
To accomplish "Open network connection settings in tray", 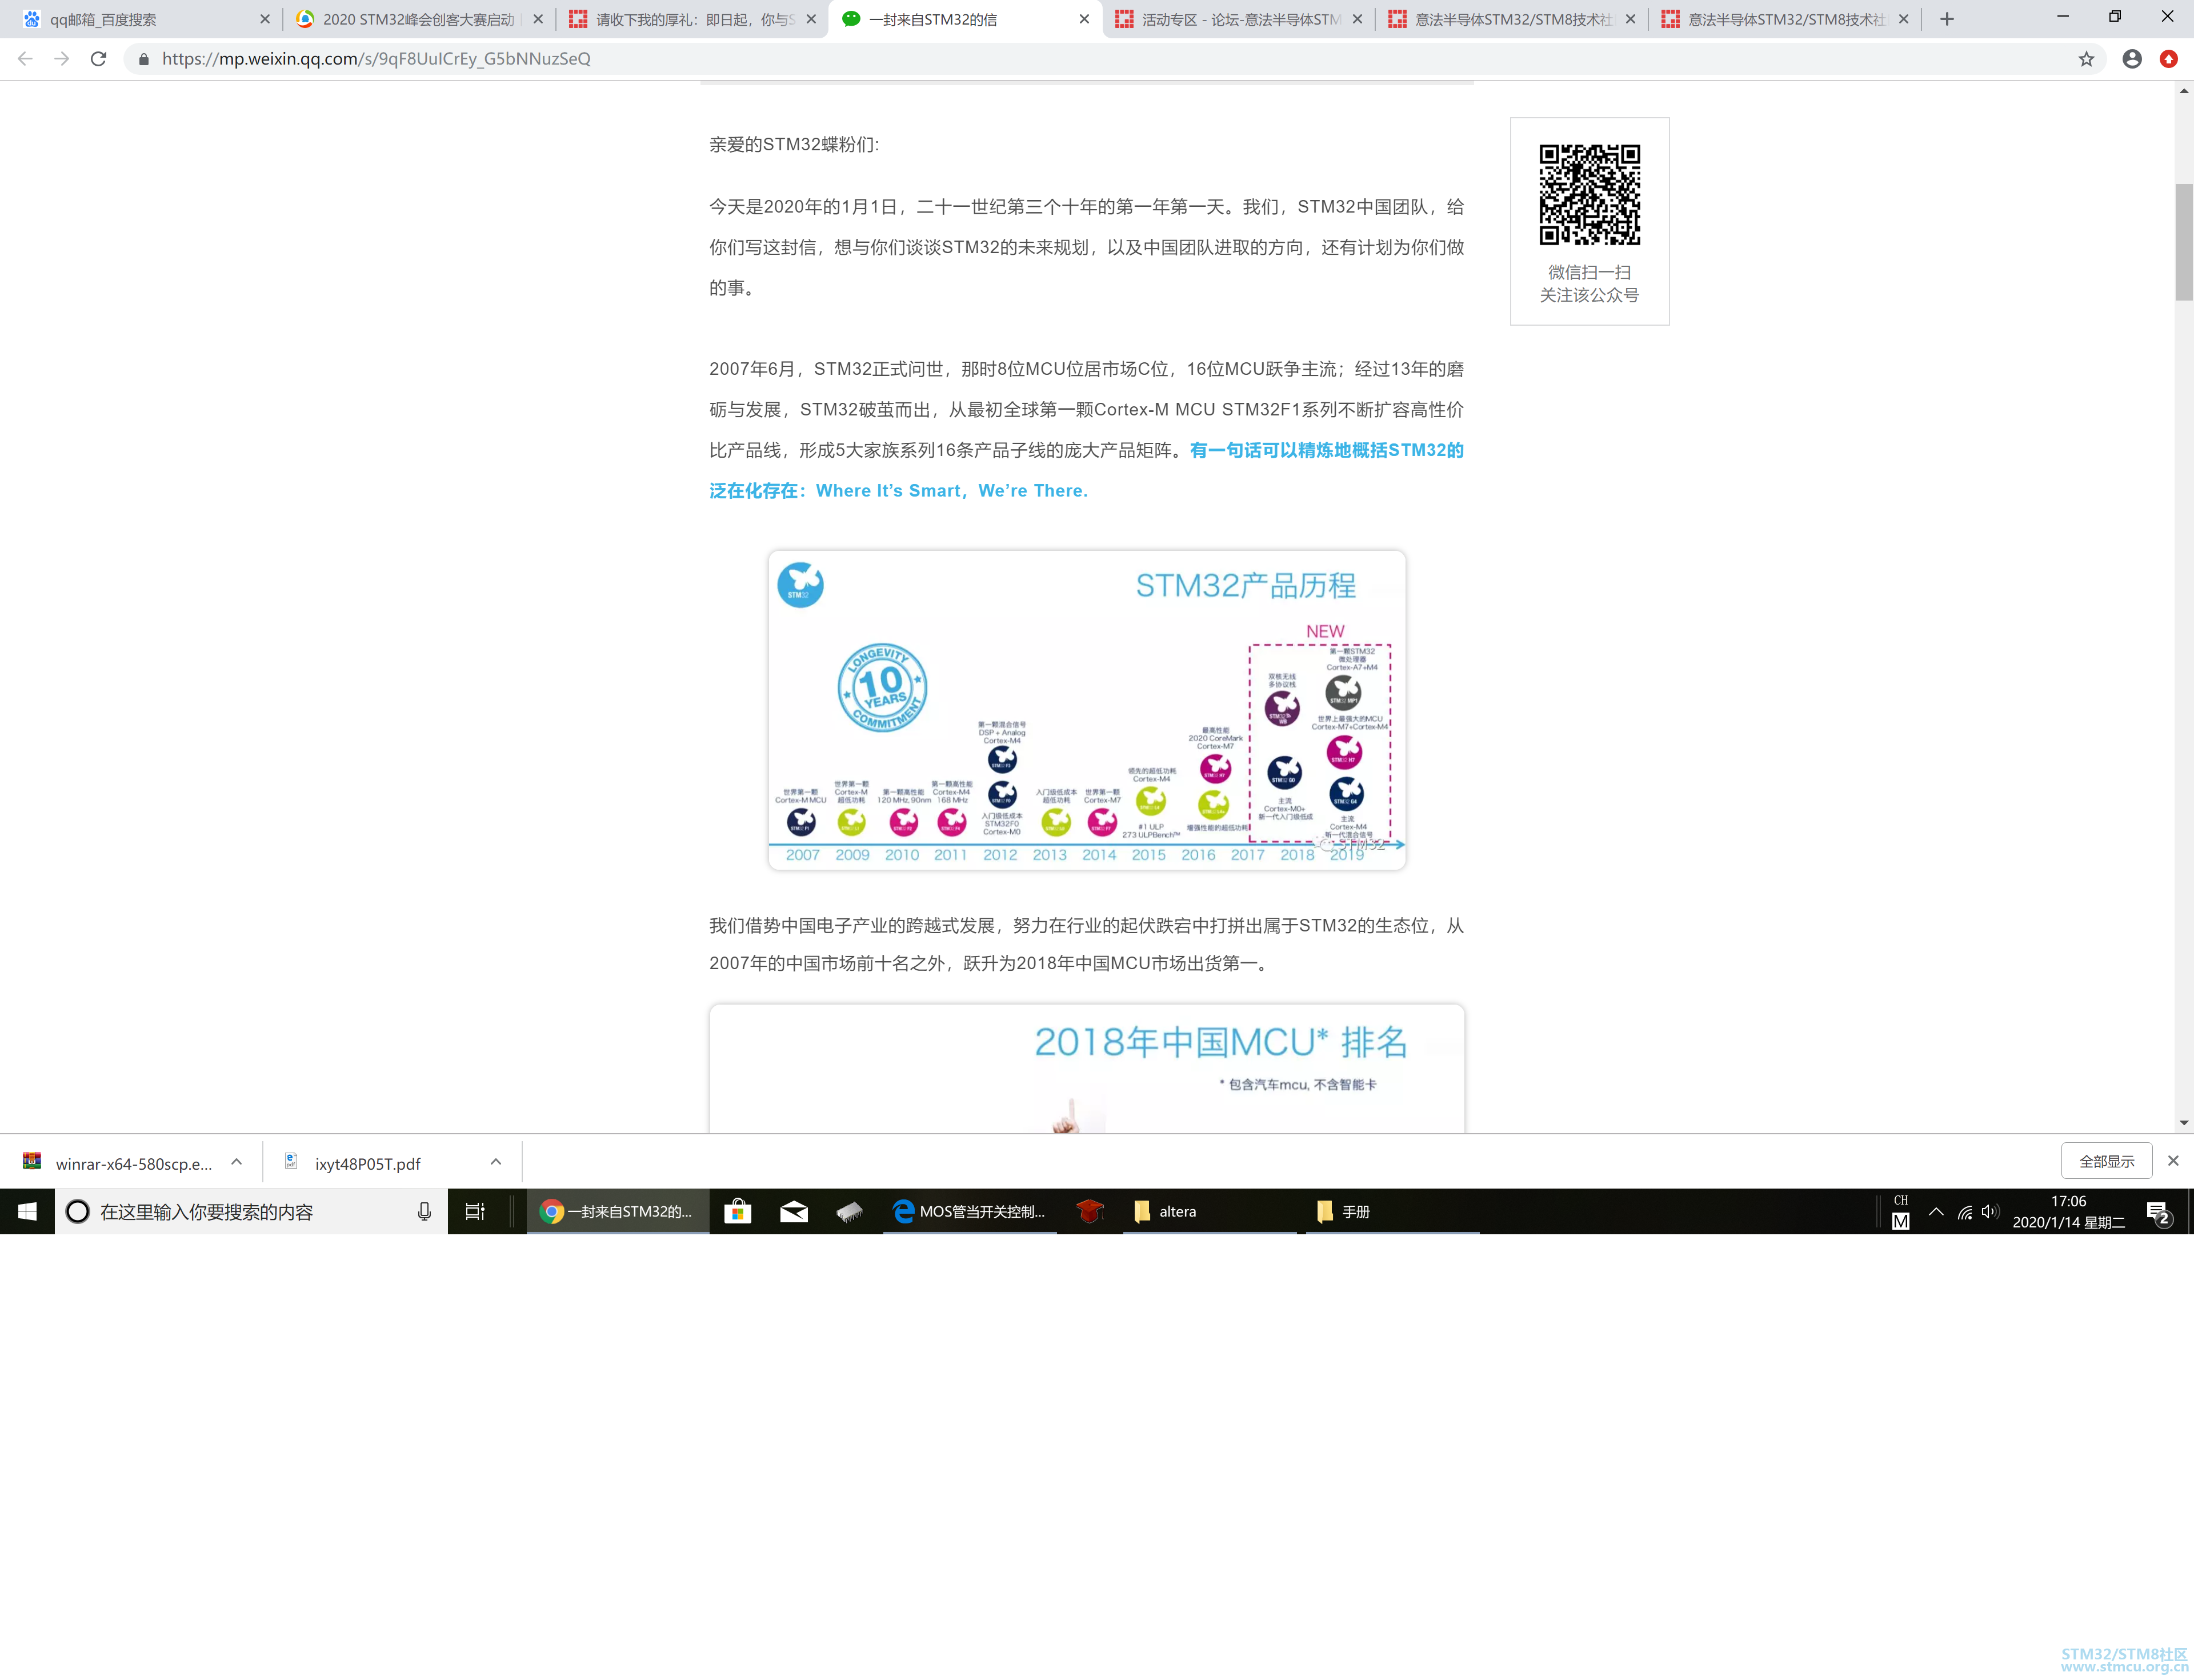I will click(x=1964, y=1211).
